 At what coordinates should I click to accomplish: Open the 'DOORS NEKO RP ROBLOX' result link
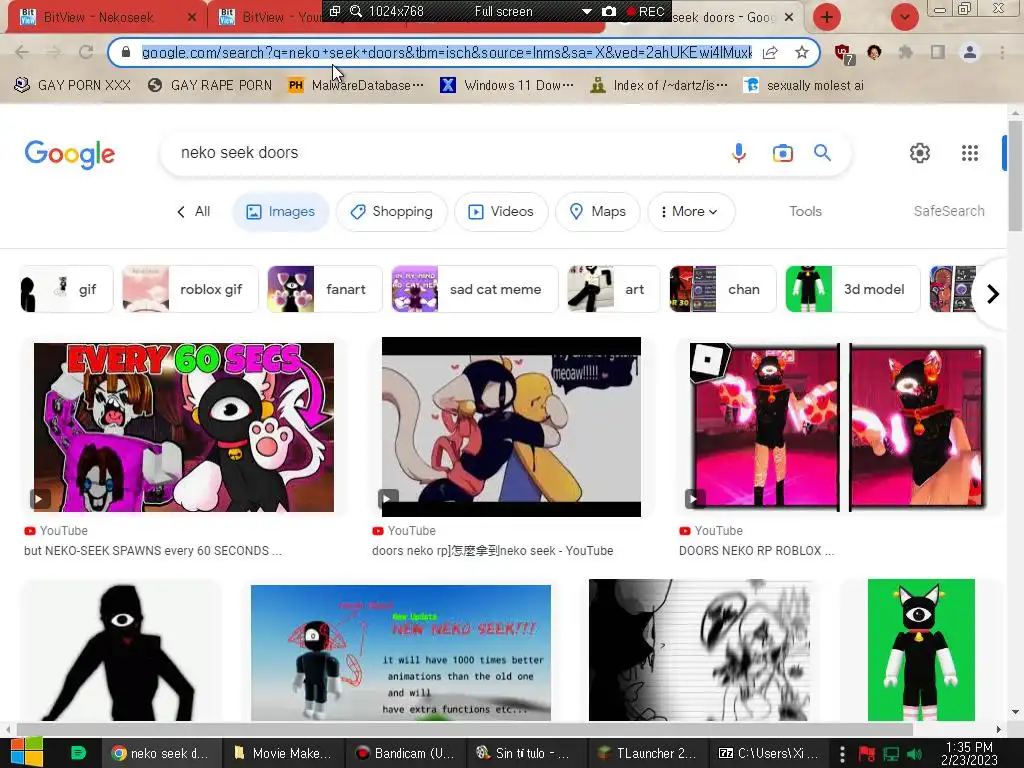pos(756,551)
